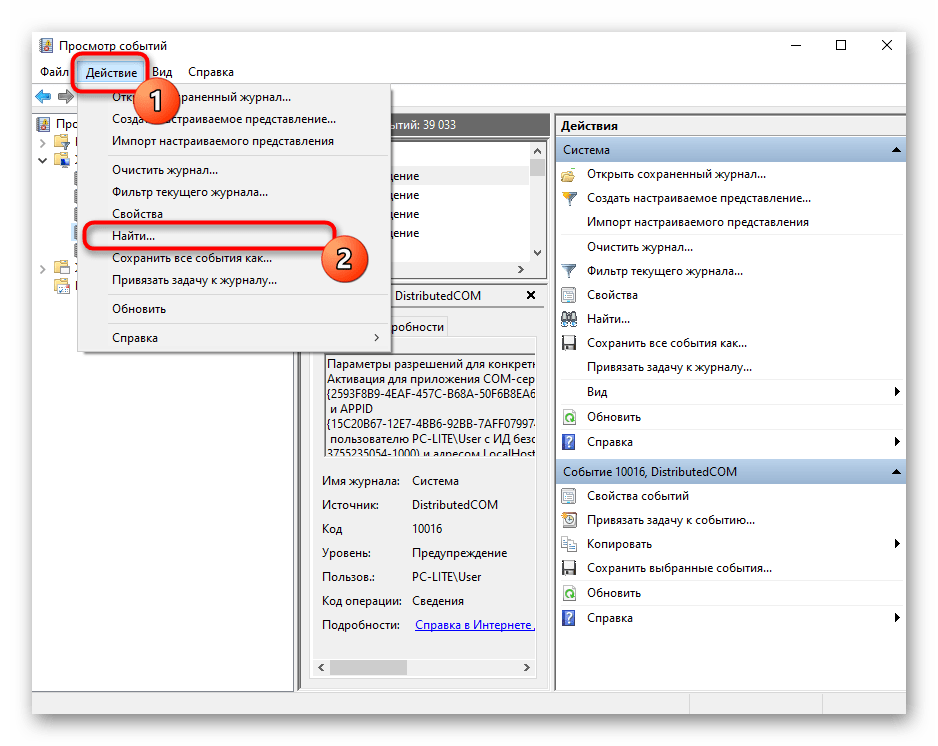Click the Копировать icon in event actions
This screenshot has width=938, height=746.
(569, 544)
